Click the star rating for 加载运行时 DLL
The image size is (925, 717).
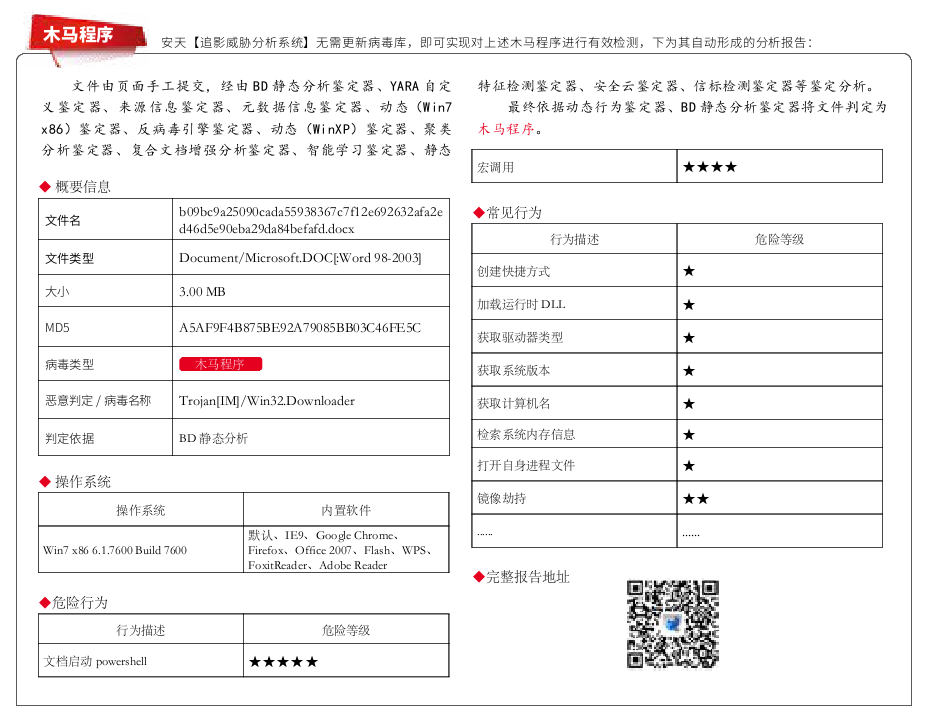click(x=689, y=305)
